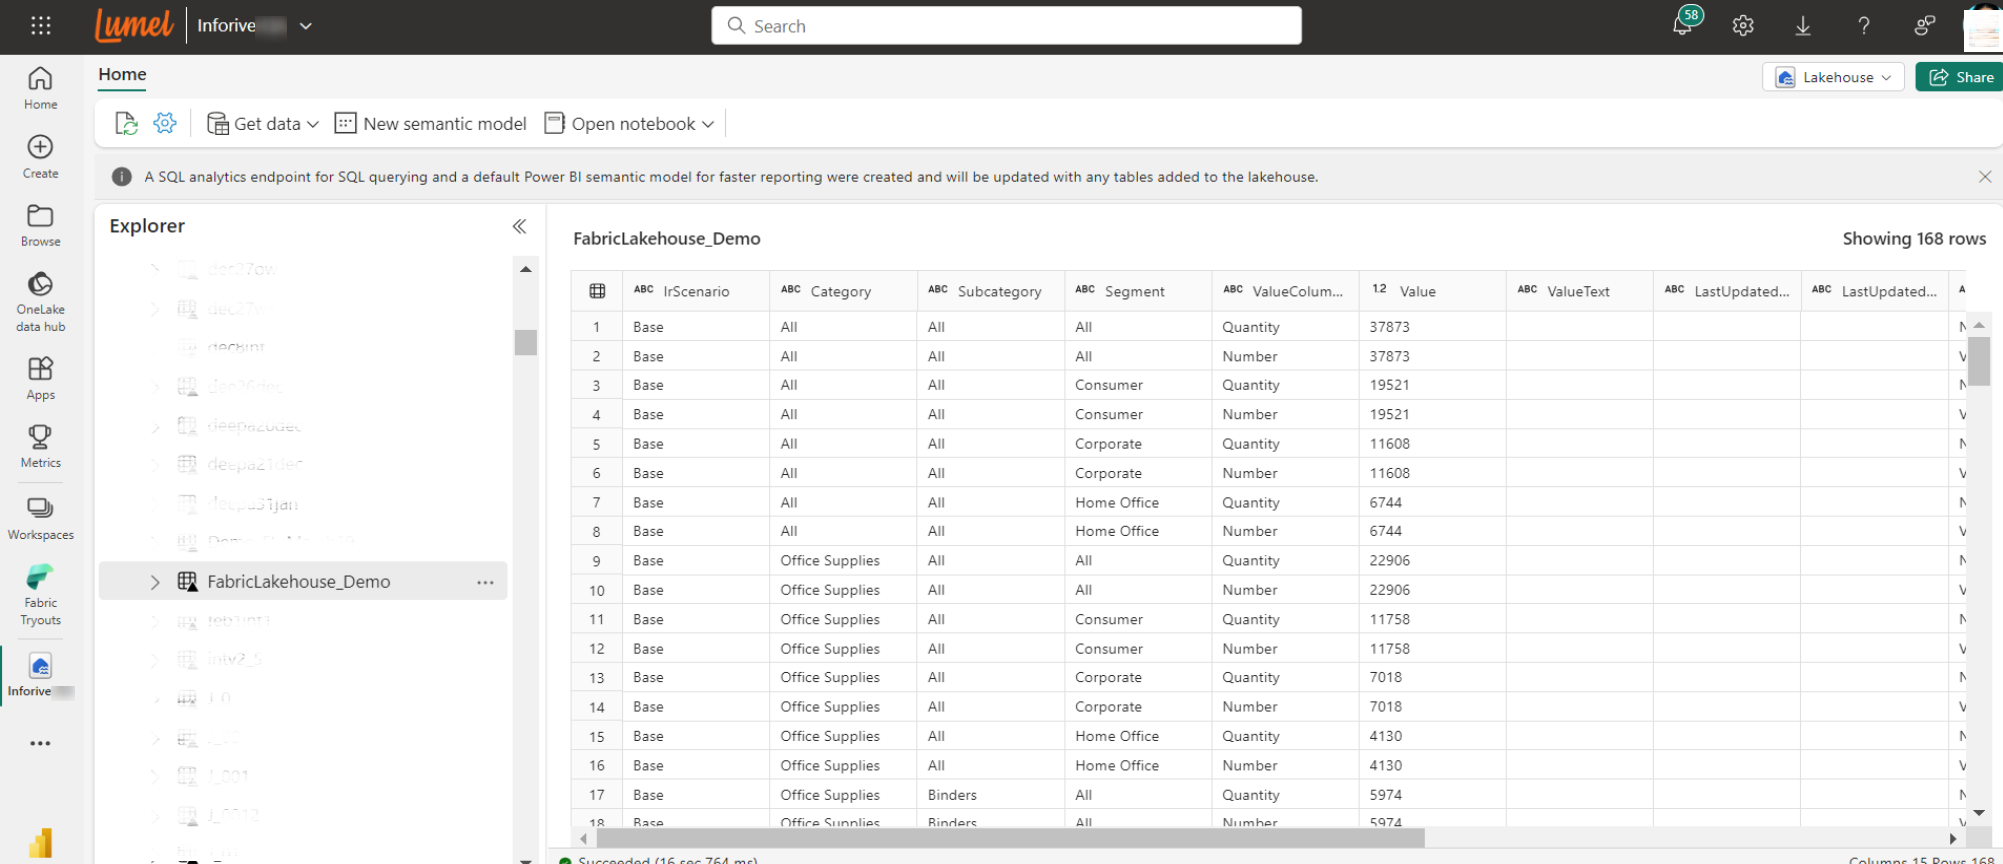Click the download arrow icon
This screenshot has width=2003, height=864.
pos(1803,26)
